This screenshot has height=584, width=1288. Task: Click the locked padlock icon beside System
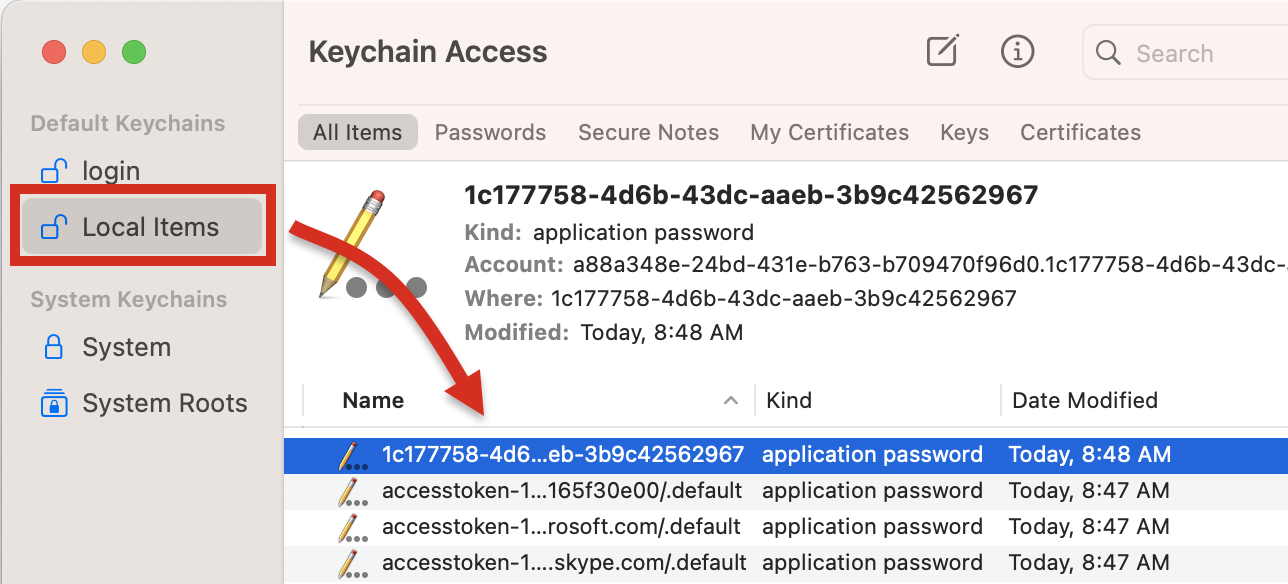point(53,347)
